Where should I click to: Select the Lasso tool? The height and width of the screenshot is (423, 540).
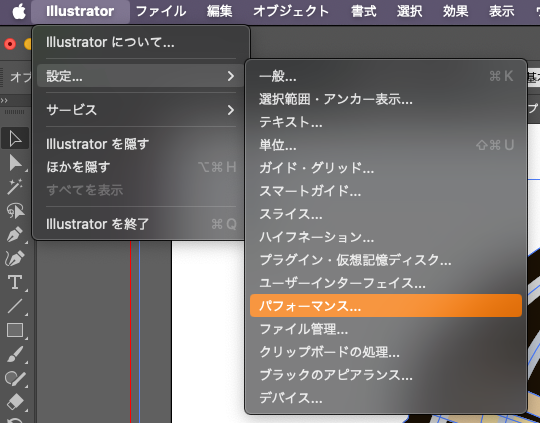[x=15, y=210]
